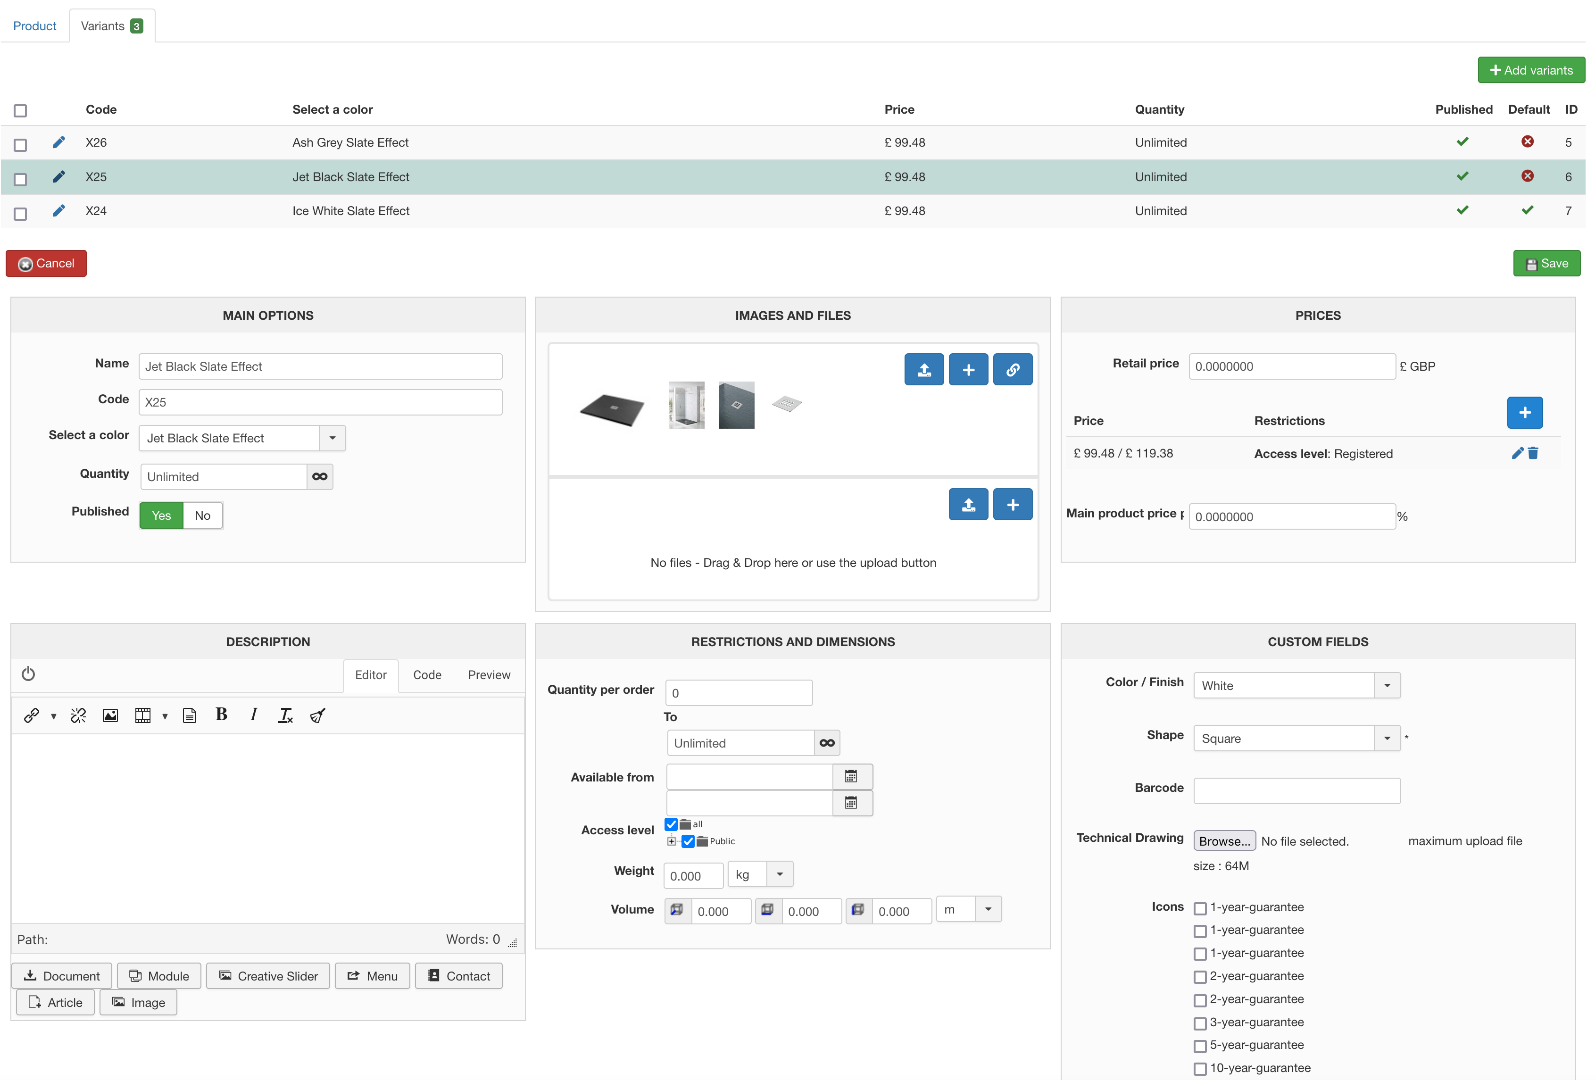Image resolution: width=1596 pixels, height=1080 pixels.
Task: Click the link icon in Images panel
Action: coord(1012,370)
